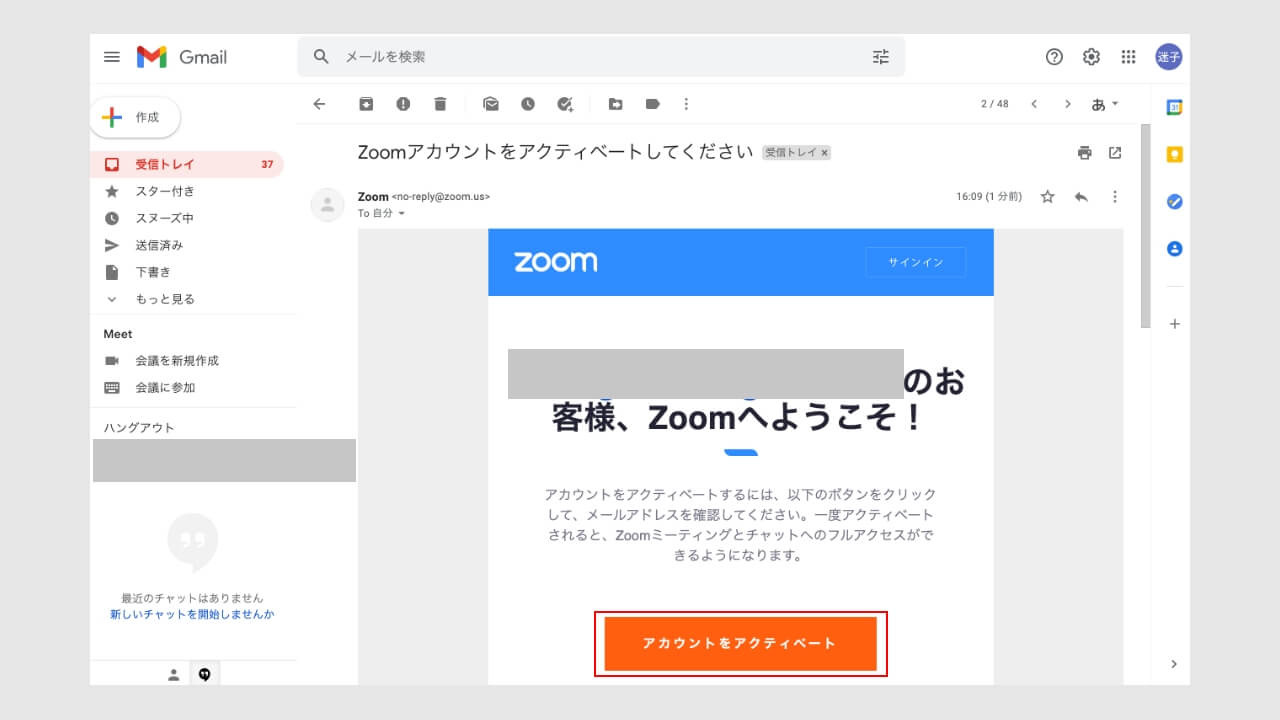Open Hangouts conversations tab icon
Screen dimensions: 1280x720
point(204,675)
